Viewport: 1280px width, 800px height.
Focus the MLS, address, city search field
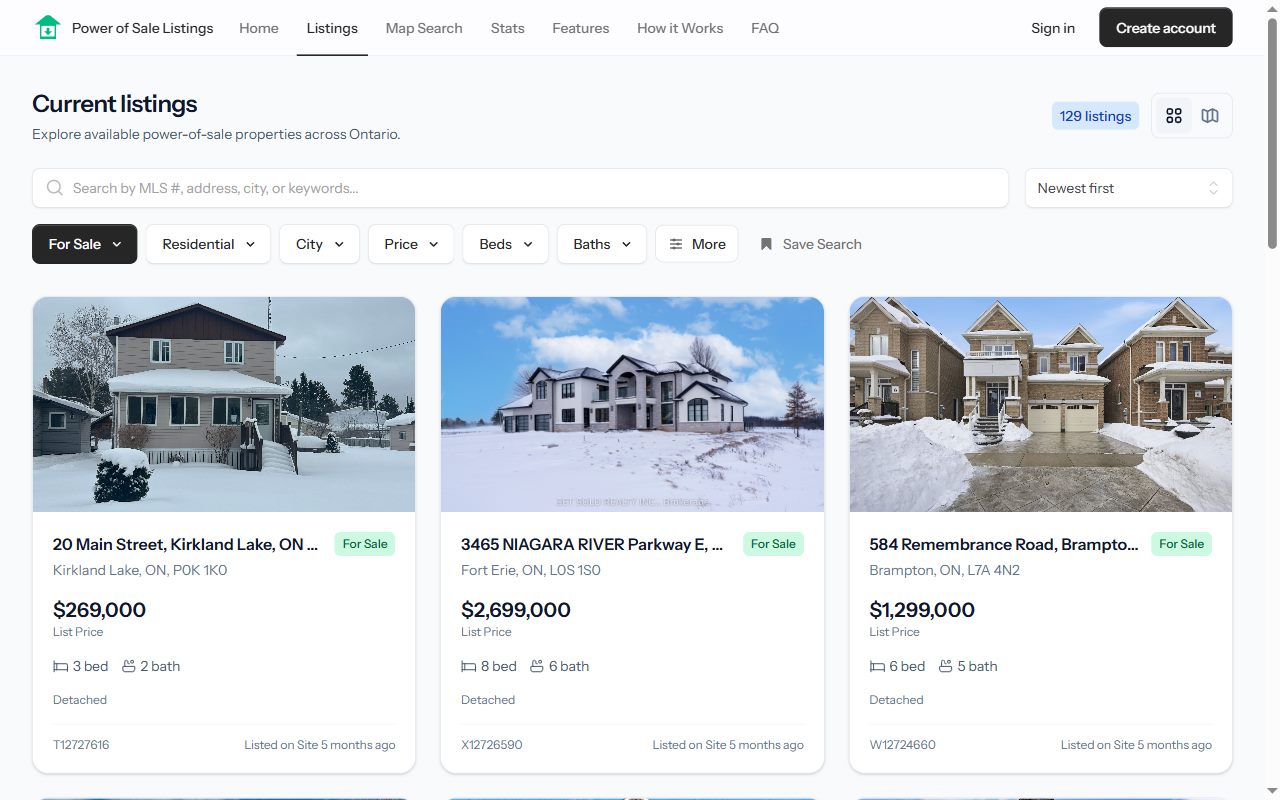(520, 188)
